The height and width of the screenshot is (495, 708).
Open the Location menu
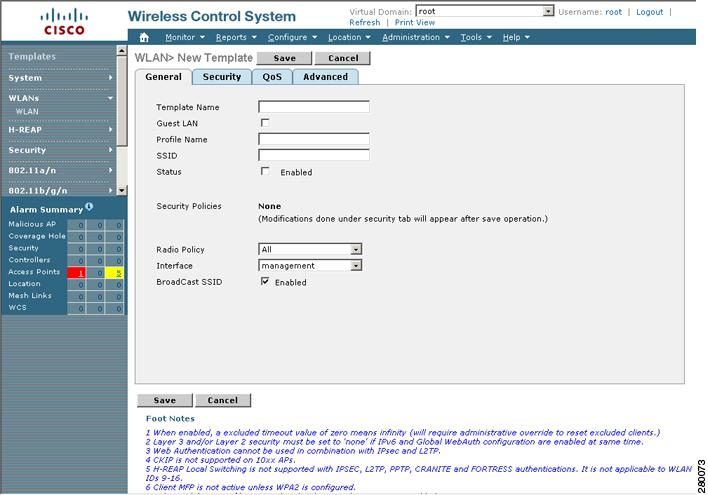pos(349,37)
